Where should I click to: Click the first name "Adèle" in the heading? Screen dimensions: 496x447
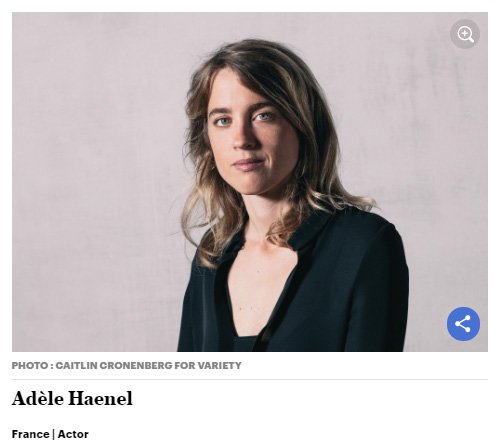point(38,398)
